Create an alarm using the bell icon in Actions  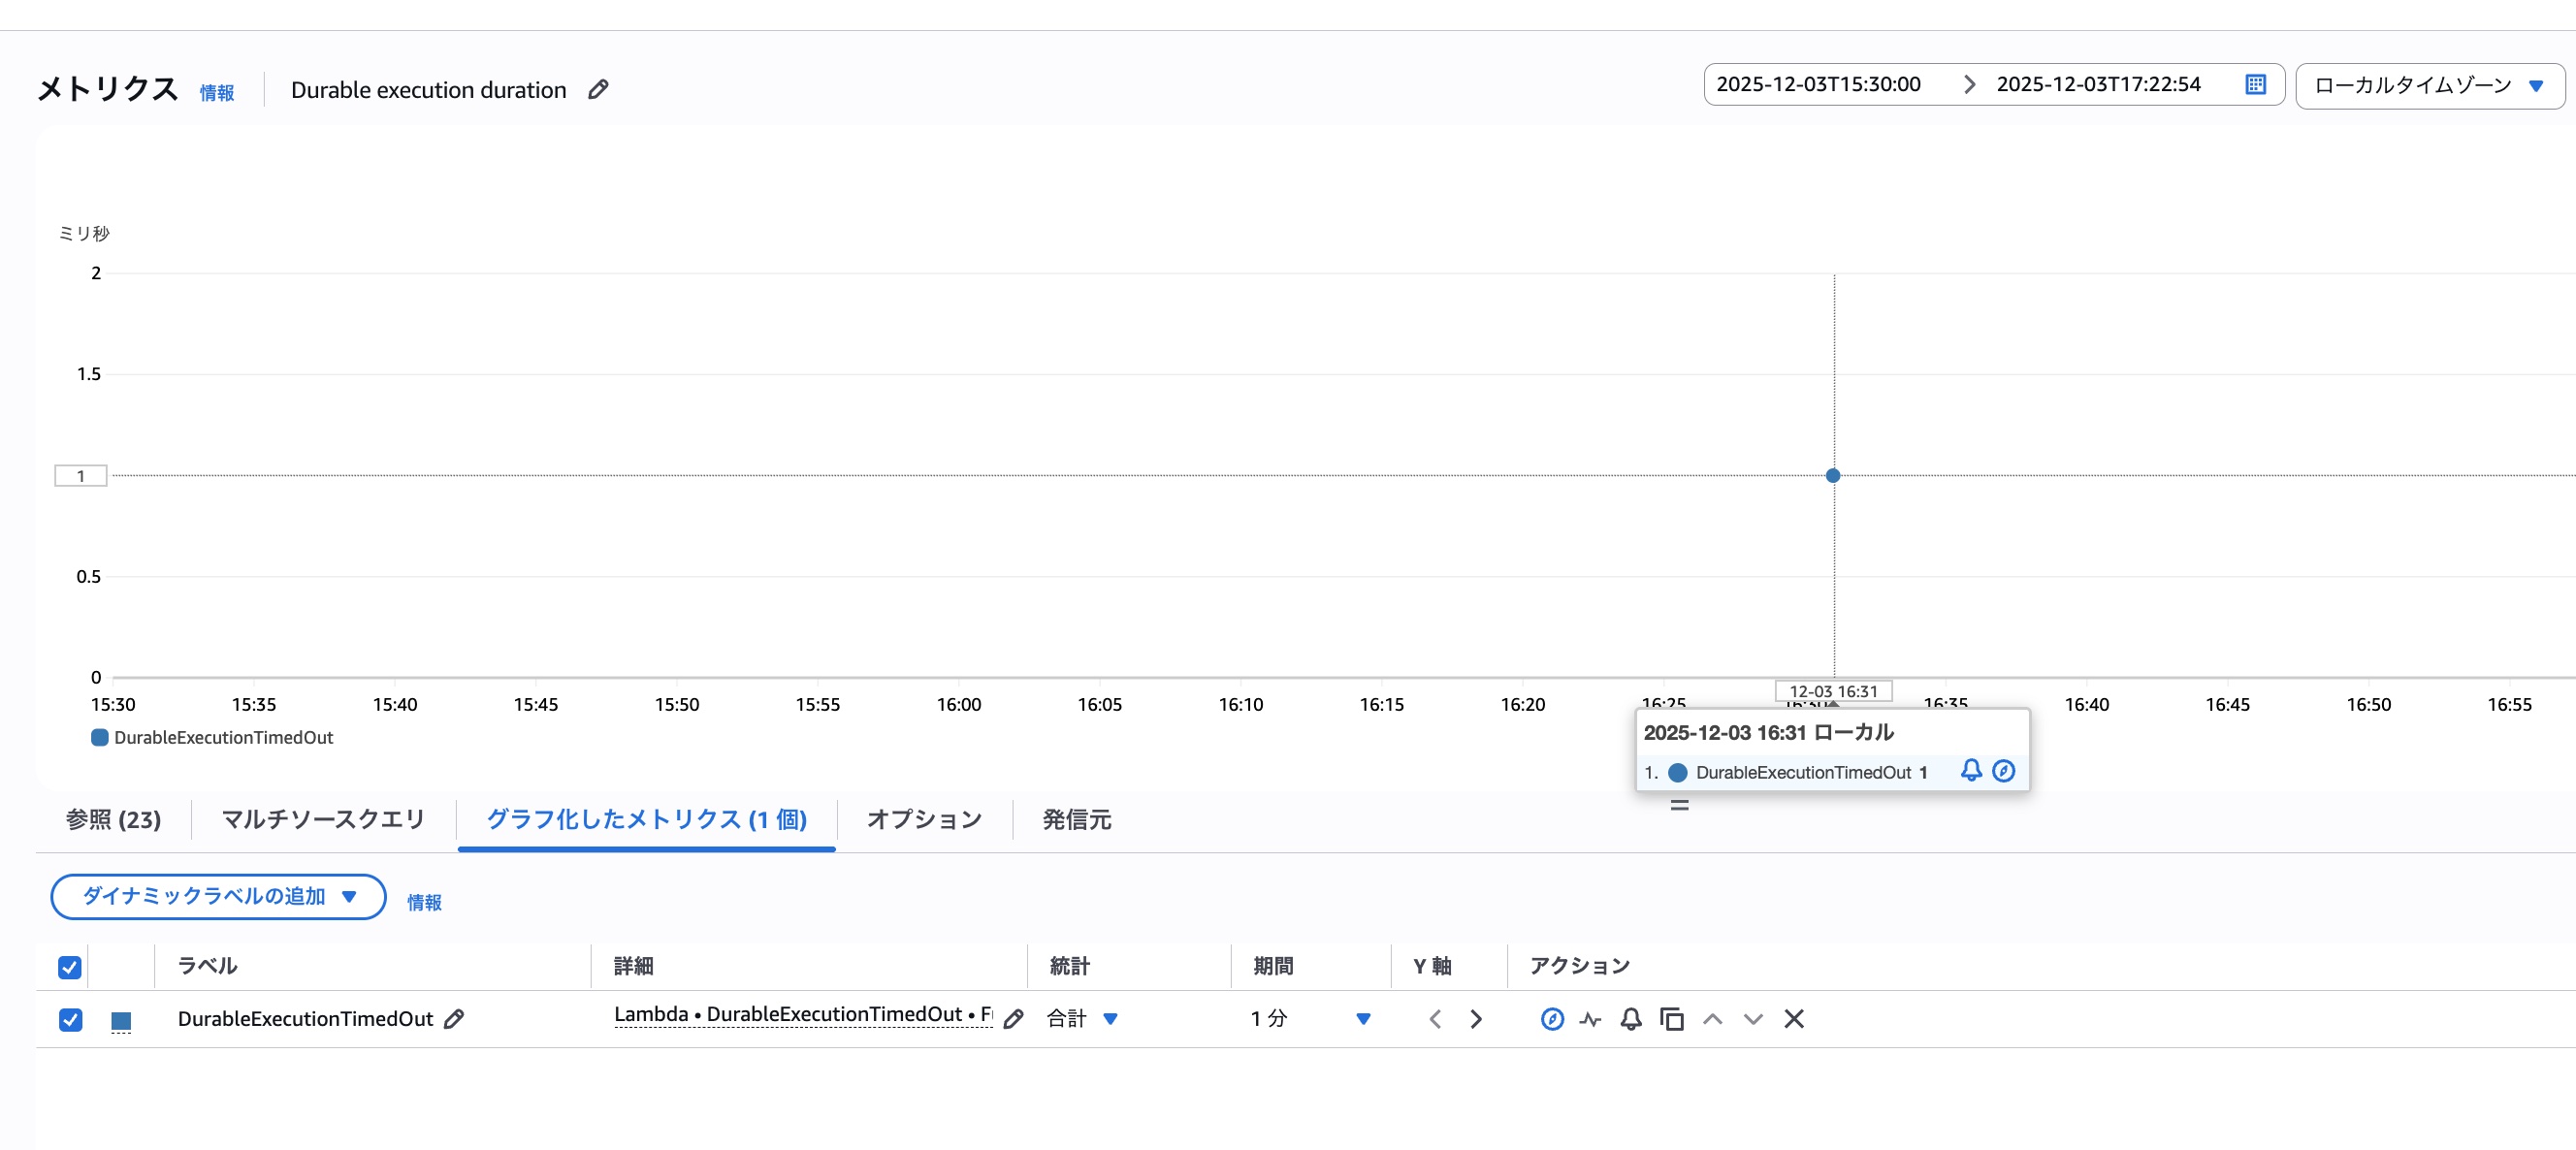click(x=1630, y=1018)
